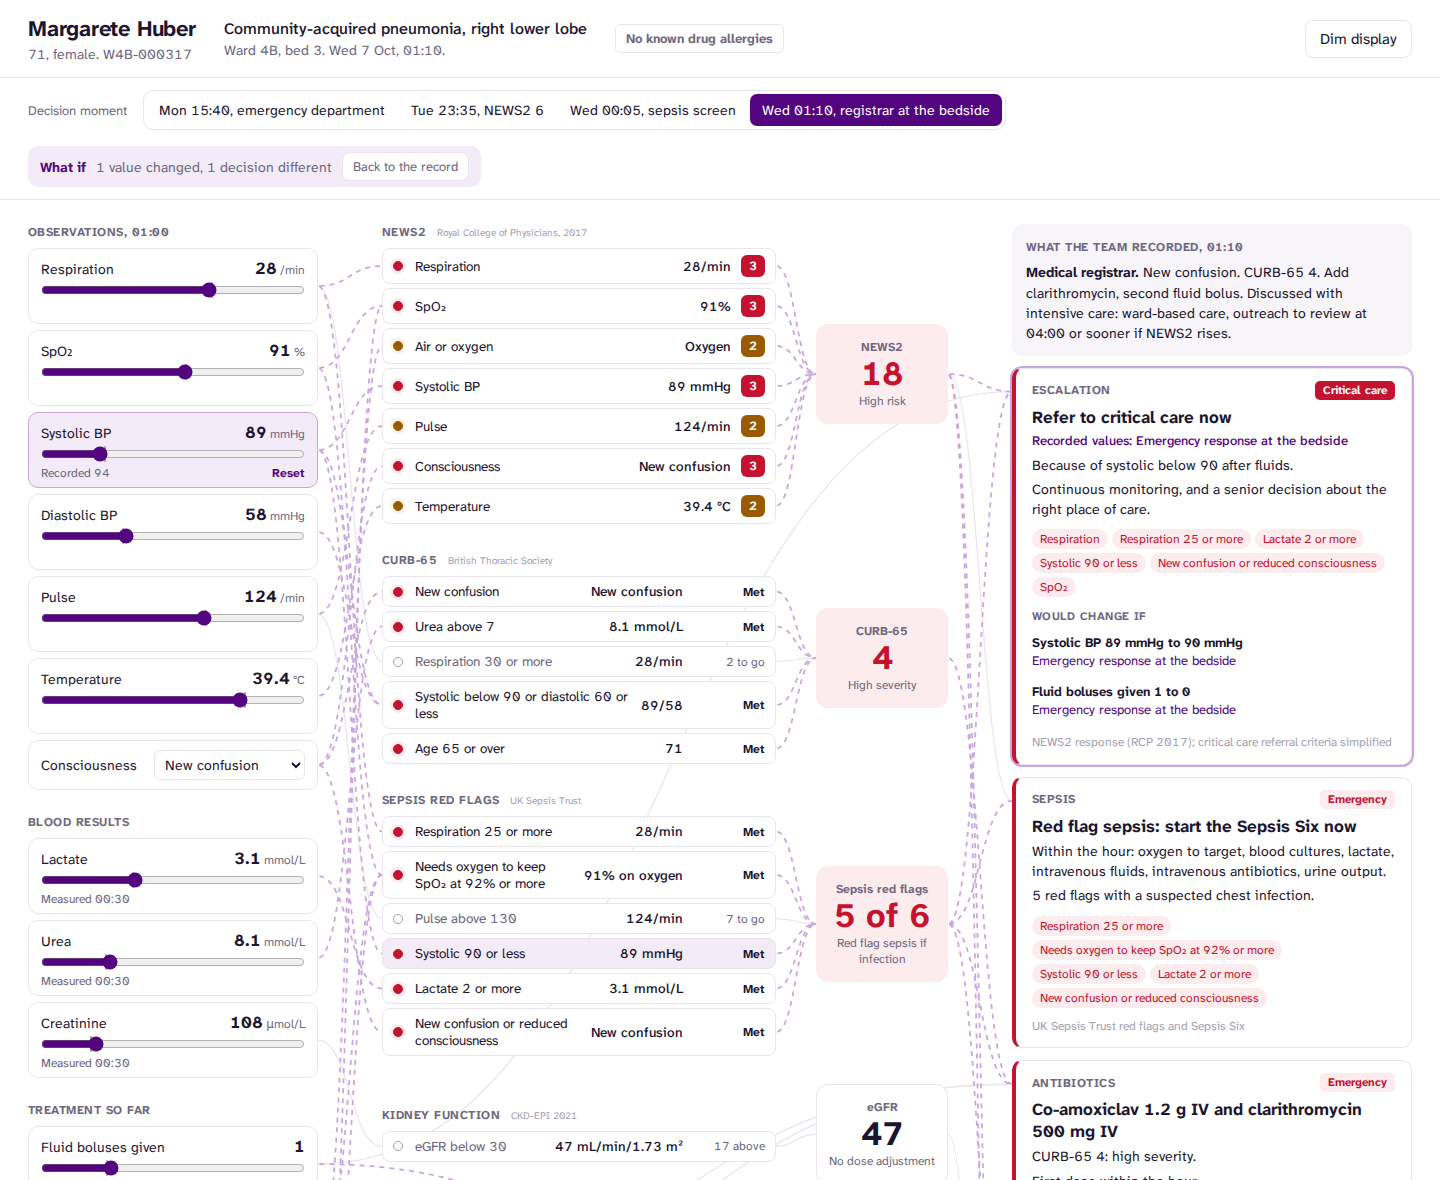Click the red dot on Lactate 2 or more row
The image size is (1440, 1180).
[398, 989]
